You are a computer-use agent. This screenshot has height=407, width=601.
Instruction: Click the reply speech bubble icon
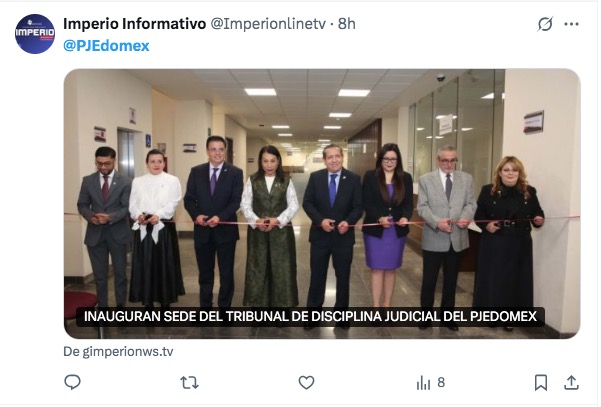pos(72,382)
